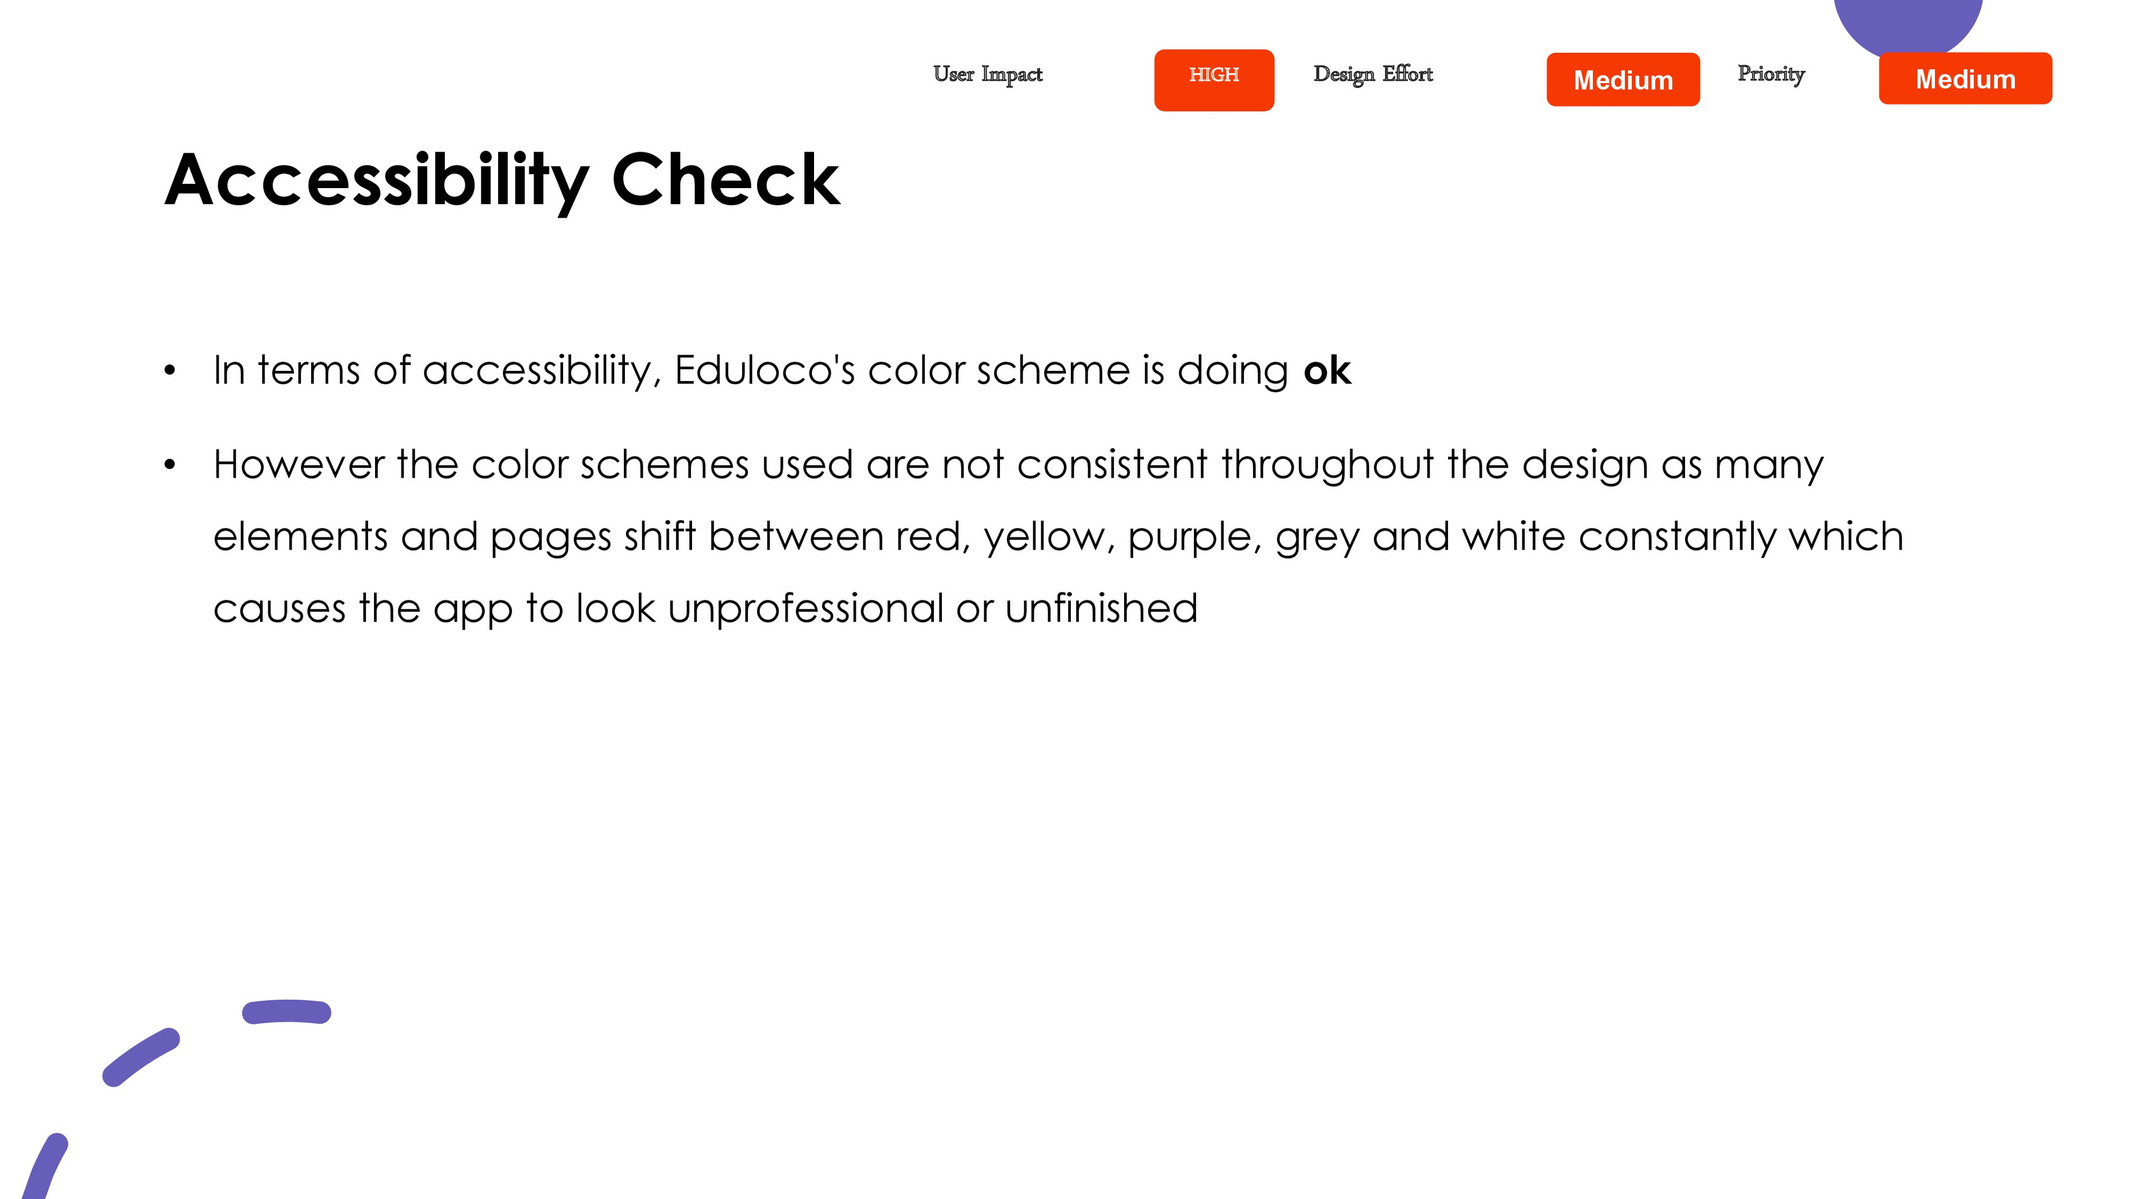The height and width of the screenshot is (1199, 2131).
Task: Click the word Eduloco's in first bullet
Action: click(765, 371)
